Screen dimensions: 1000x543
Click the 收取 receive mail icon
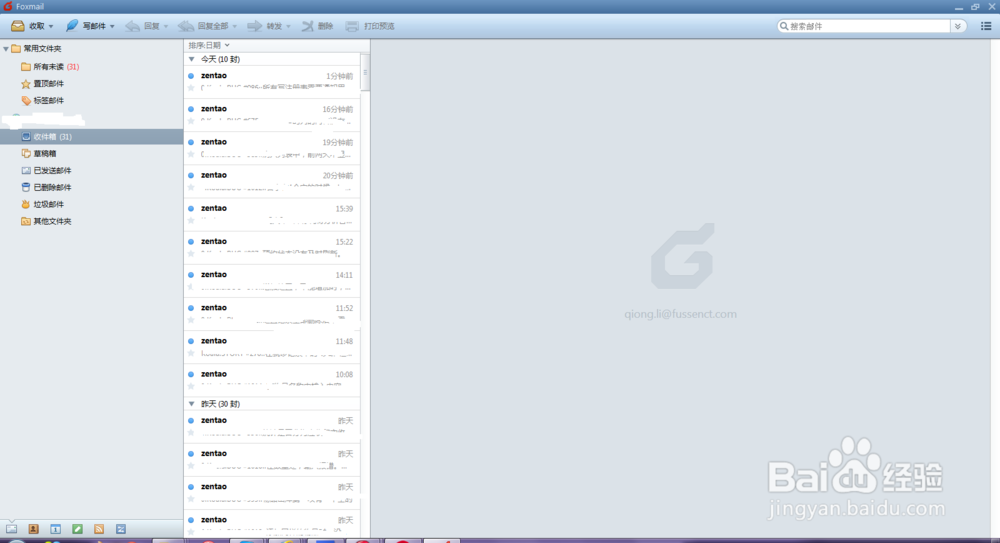pyautogui.click(x=18, y=26)
